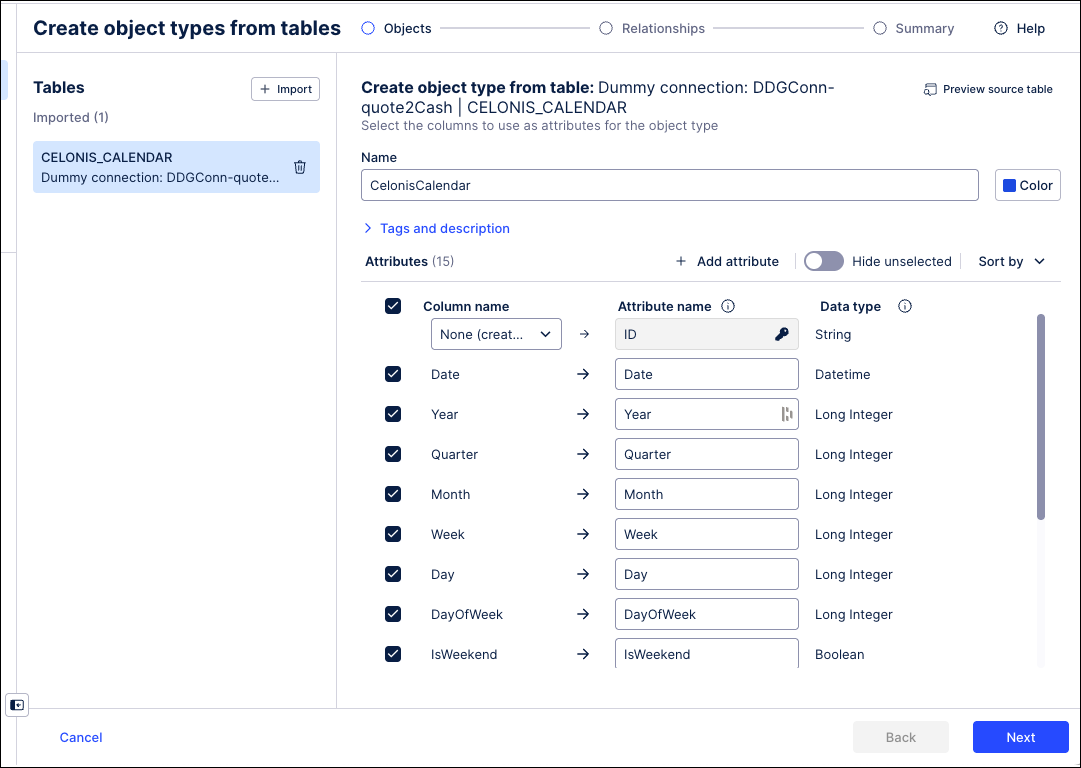Click the Cancel link
1081x768 pixels.
pos(80,737)
